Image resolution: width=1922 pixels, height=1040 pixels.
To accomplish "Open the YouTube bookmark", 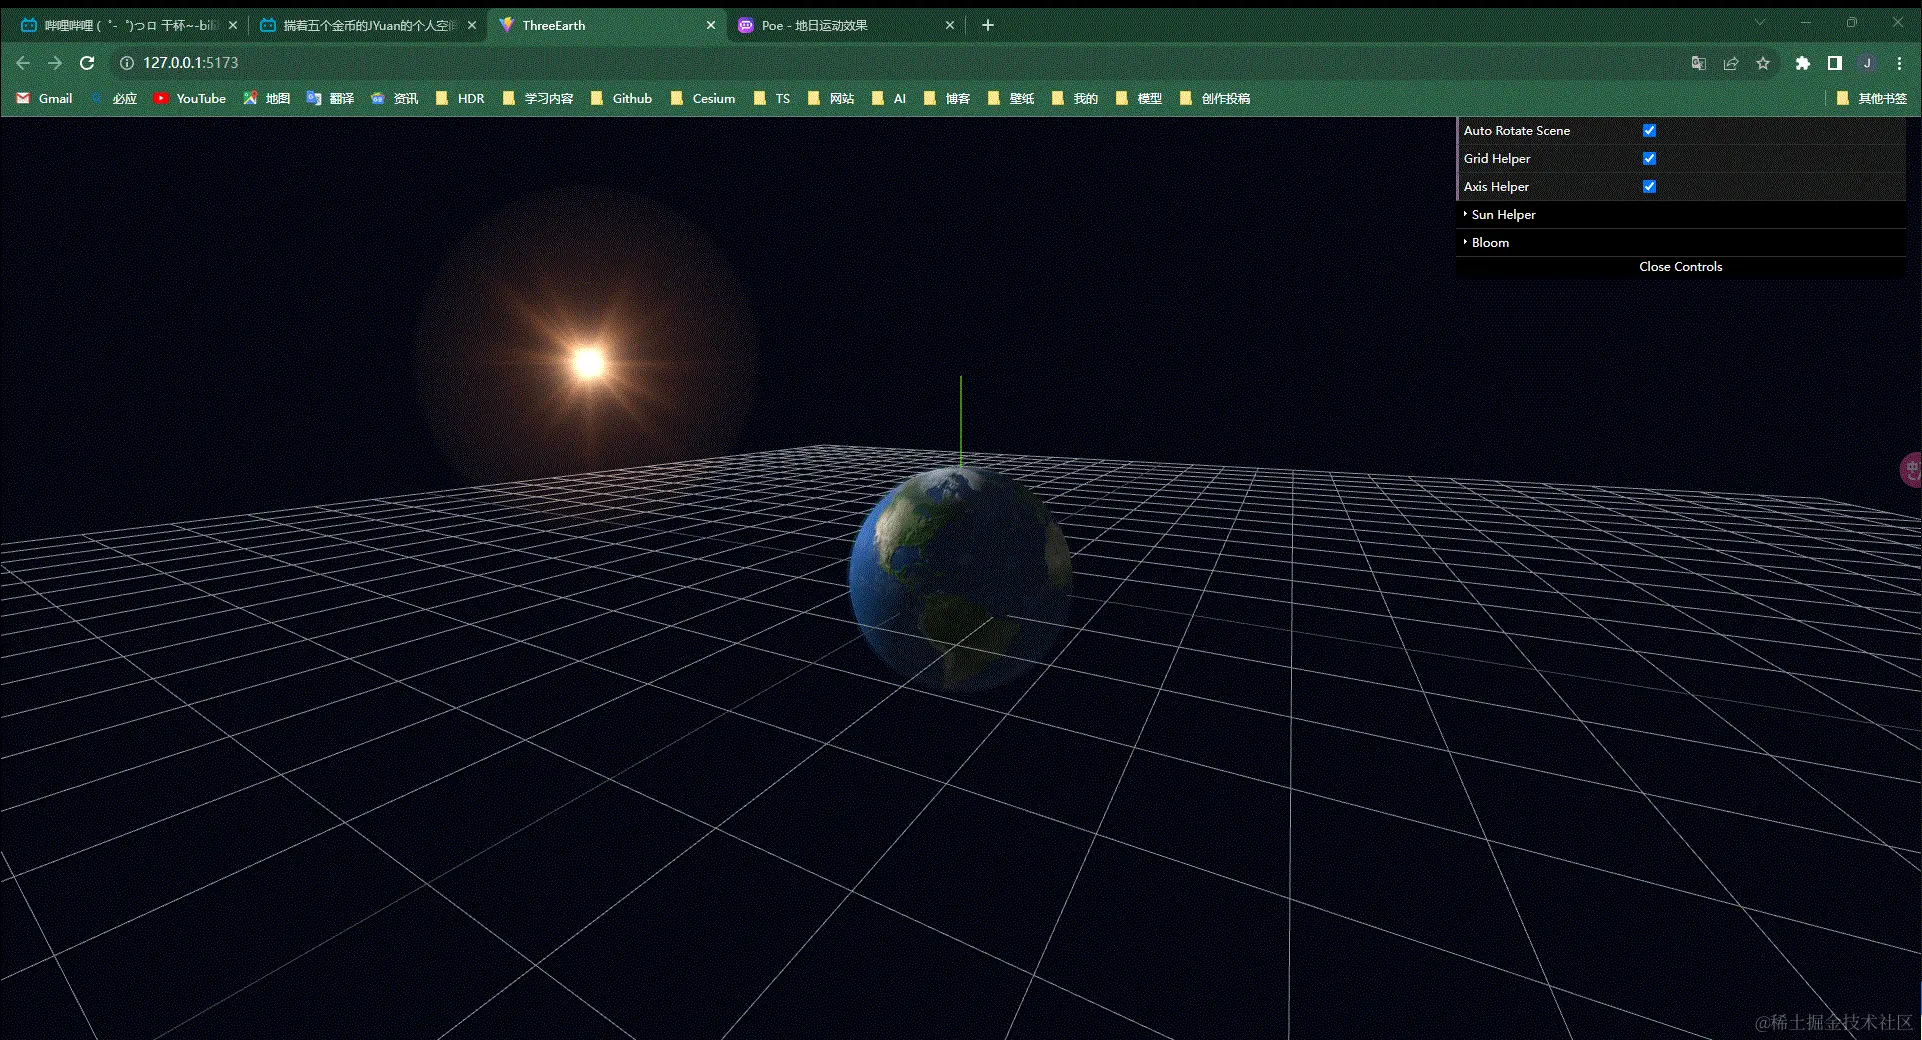I will 190,98.
